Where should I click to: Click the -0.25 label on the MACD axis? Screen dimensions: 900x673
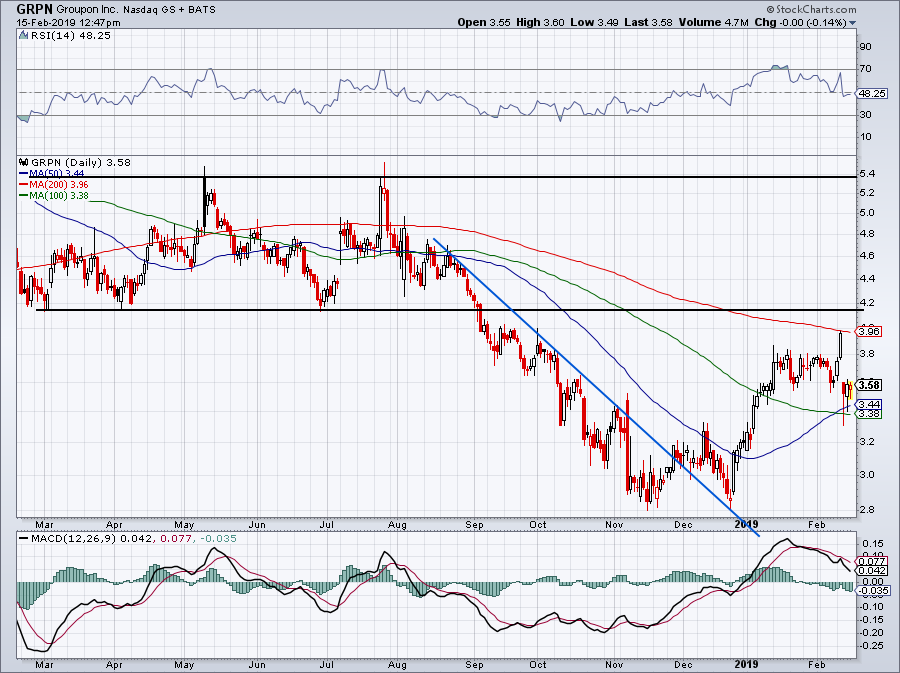click(871, 646)
